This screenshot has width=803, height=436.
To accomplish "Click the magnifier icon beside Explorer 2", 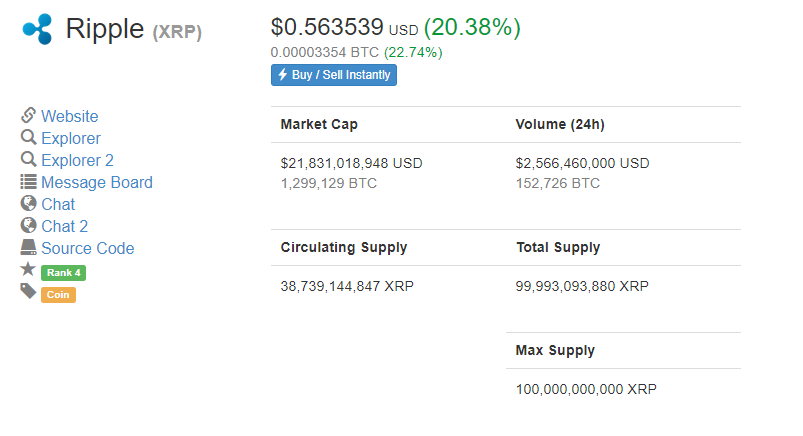I will point(28,159).
